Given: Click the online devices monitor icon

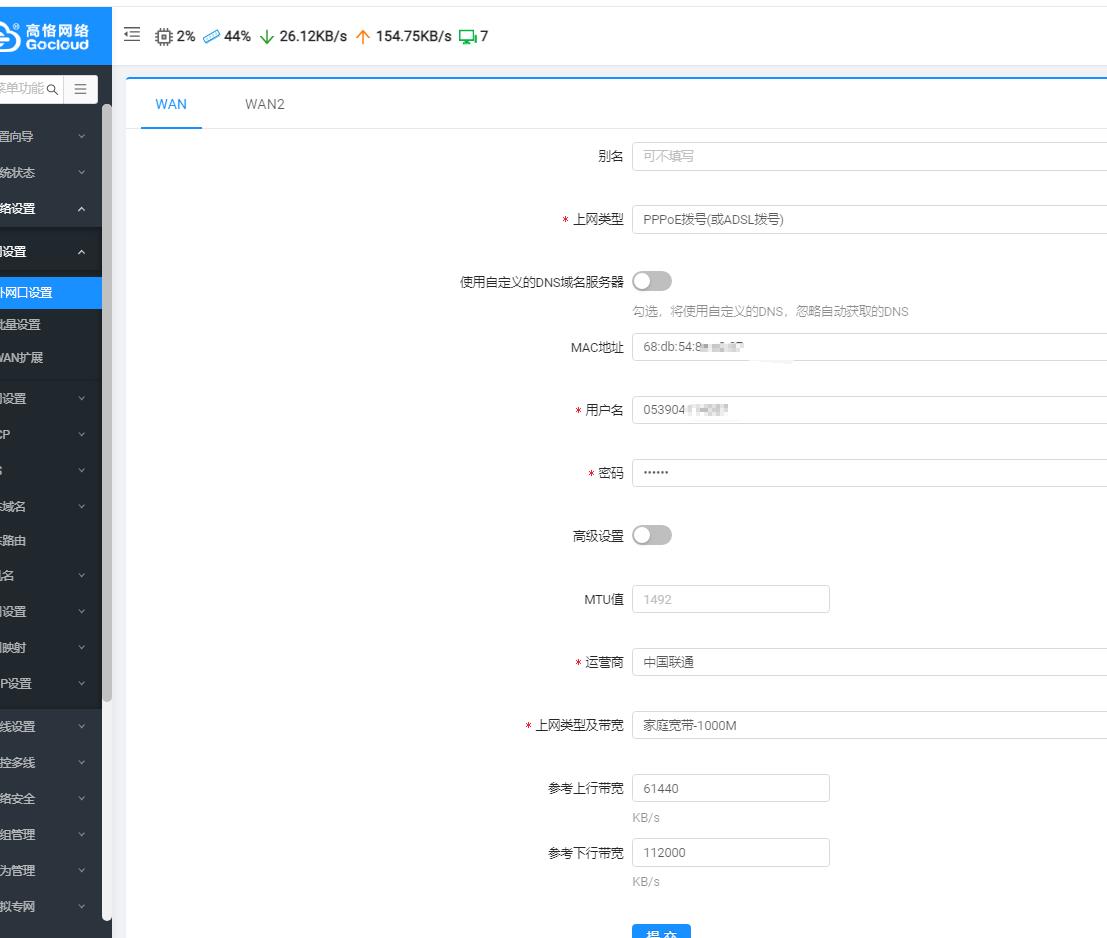Looking at the screenshot, I should (467, 36).
